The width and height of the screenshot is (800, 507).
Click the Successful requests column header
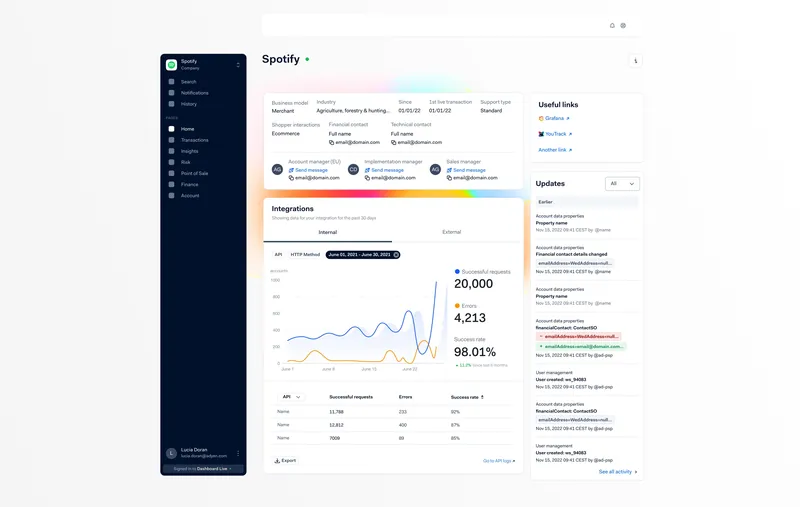pyautogui.click(x=351, y=397)
